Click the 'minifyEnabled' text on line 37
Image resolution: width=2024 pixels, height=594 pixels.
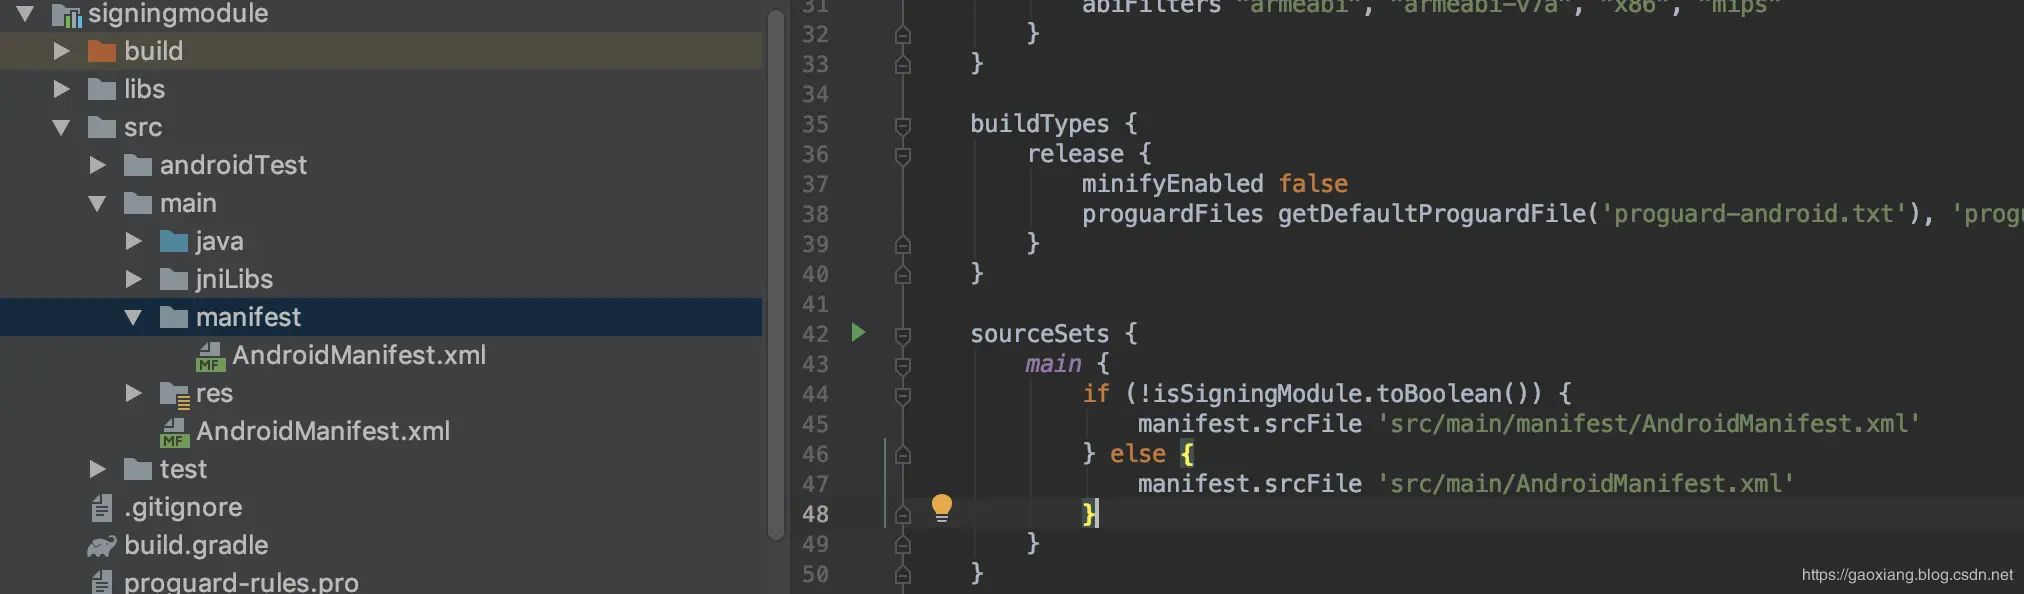click(1172, 184)
